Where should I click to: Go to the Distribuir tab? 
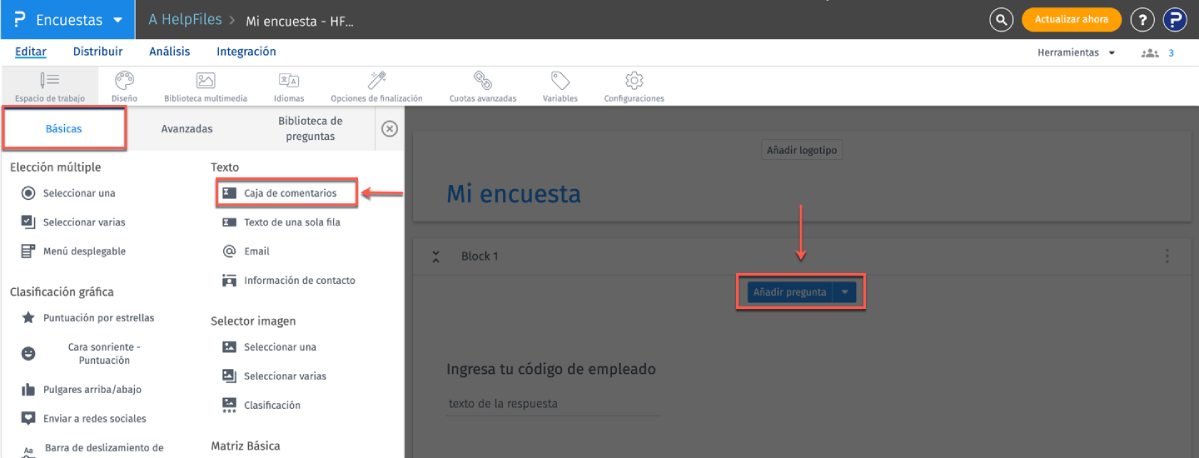(98, 52)
